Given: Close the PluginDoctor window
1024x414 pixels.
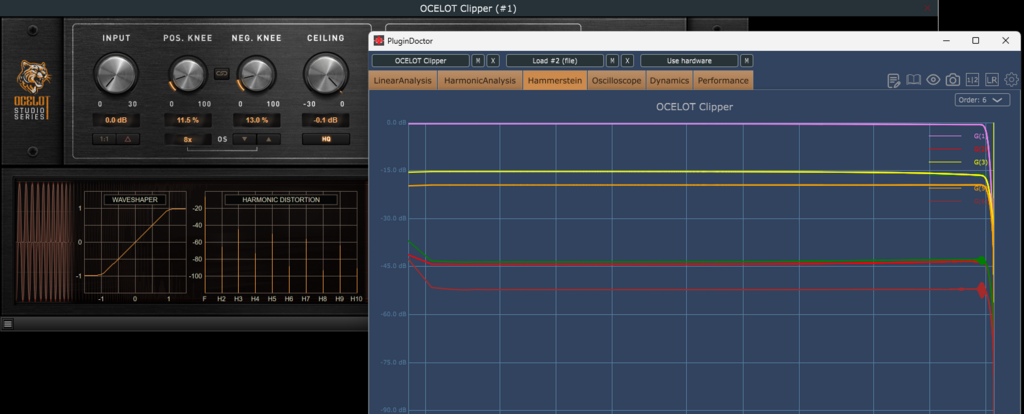Looking at the screenshot, I should [1006, 40].
